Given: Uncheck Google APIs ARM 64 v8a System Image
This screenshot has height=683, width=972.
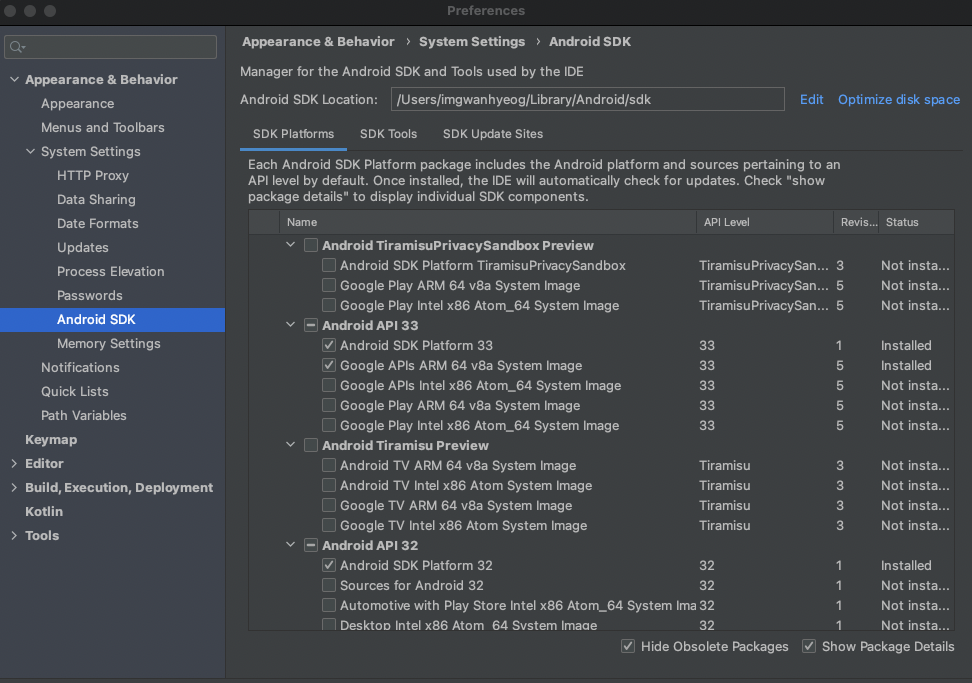Looking at the screenshot, I should [x=329, y=365].
